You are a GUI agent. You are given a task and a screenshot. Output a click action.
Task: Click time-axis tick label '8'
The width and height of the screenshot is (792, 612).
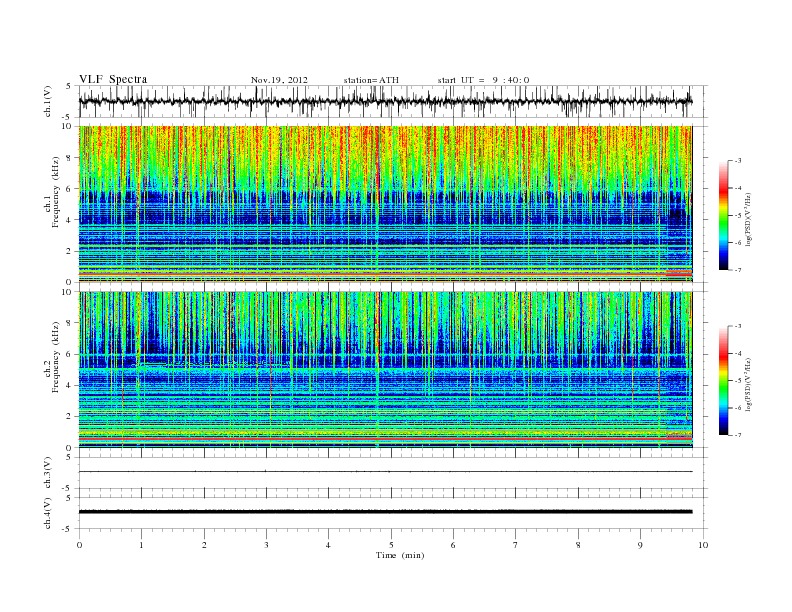[x=578, y=545]
